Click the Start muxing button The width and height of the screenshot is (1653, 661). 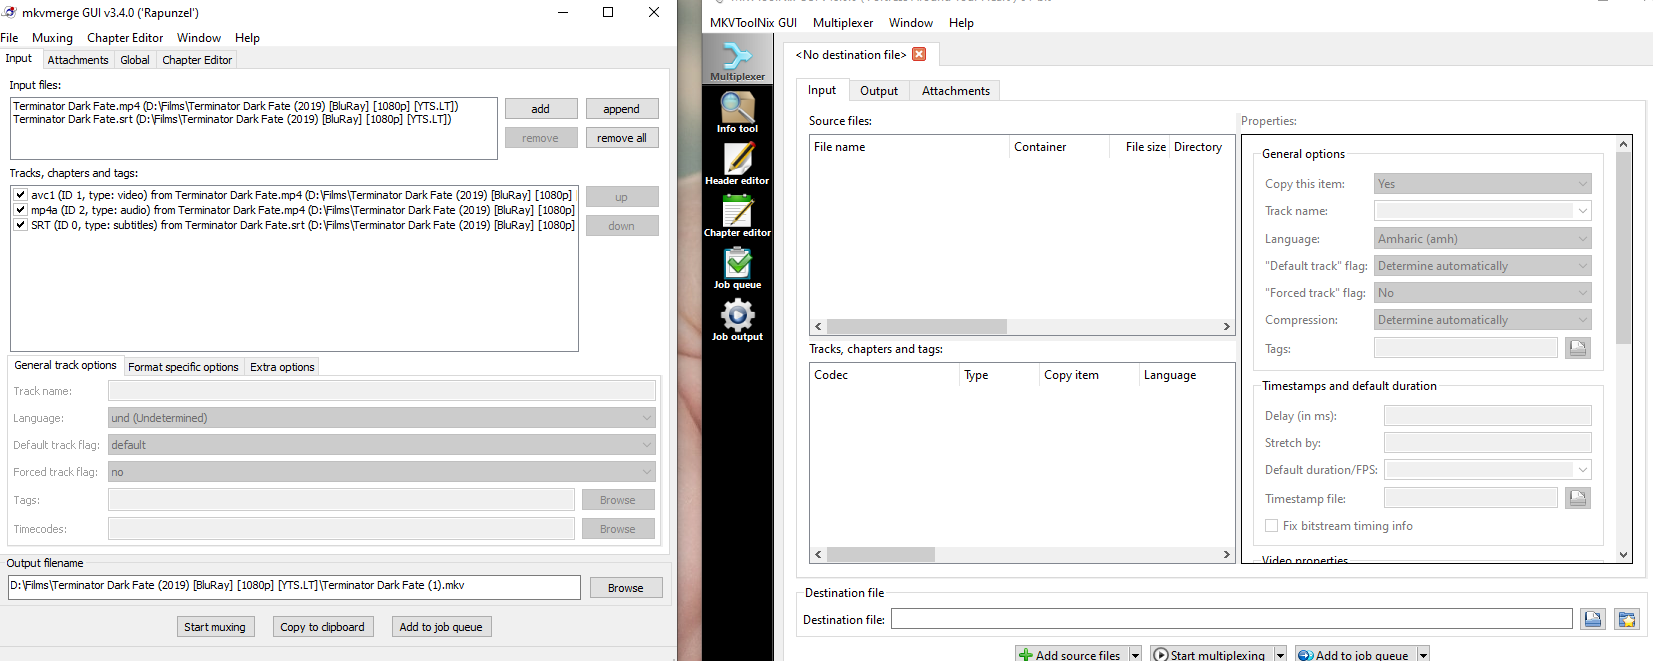pos(215,627)
